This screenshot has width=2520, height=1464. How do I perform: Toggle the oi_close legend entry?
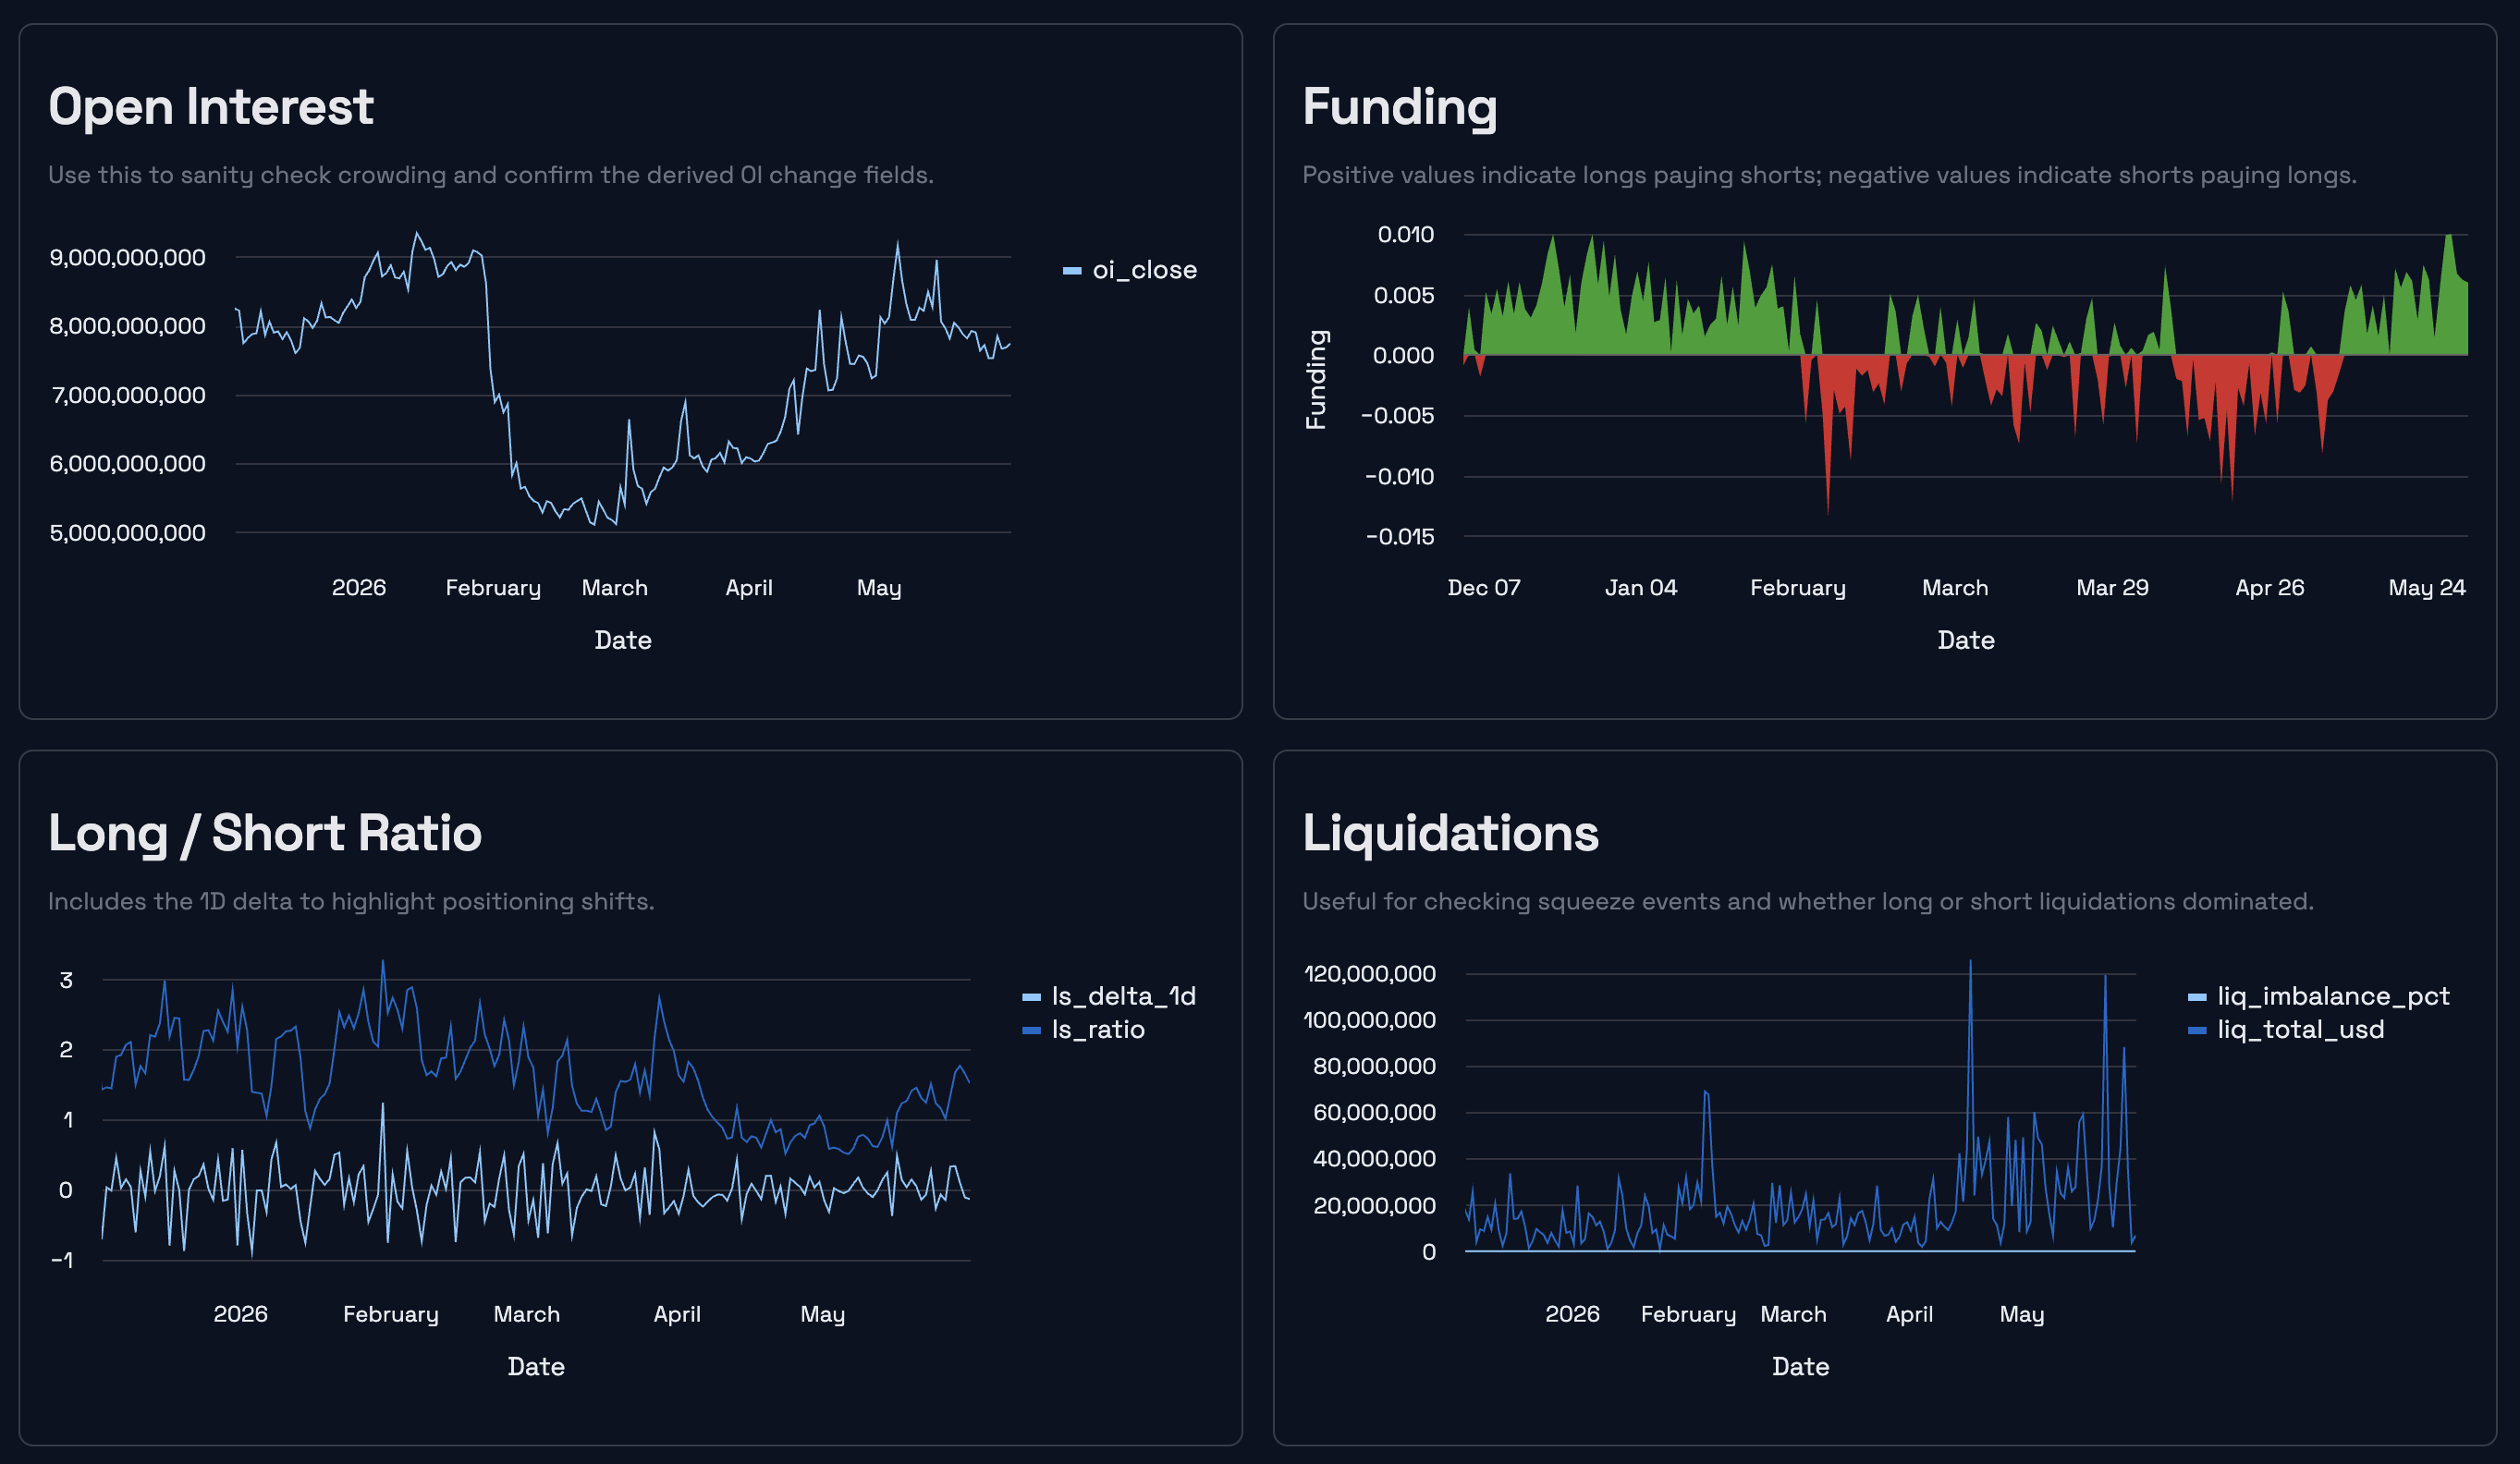(1130, 270)
